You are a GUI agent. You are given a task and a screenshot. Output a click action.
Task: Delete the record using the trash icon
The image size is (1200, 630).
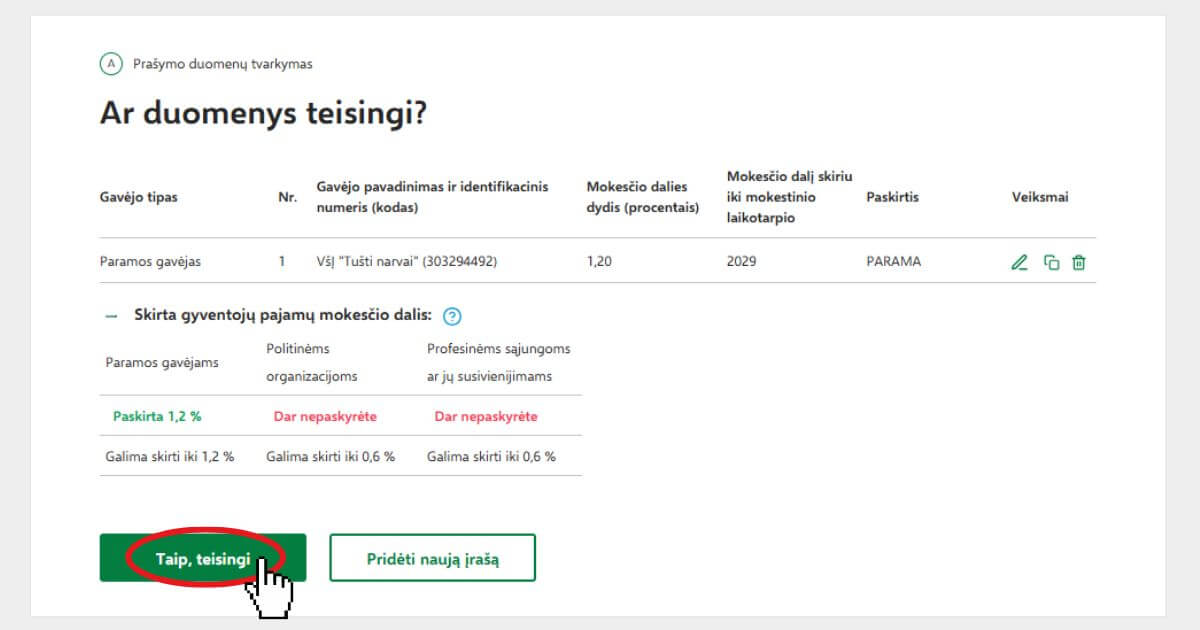(1078, 263)
